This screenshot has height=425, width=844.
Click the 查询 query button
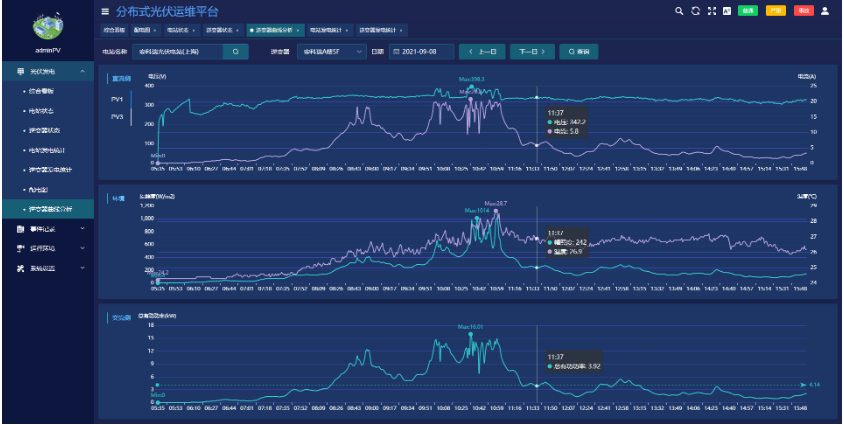[578, 50]
